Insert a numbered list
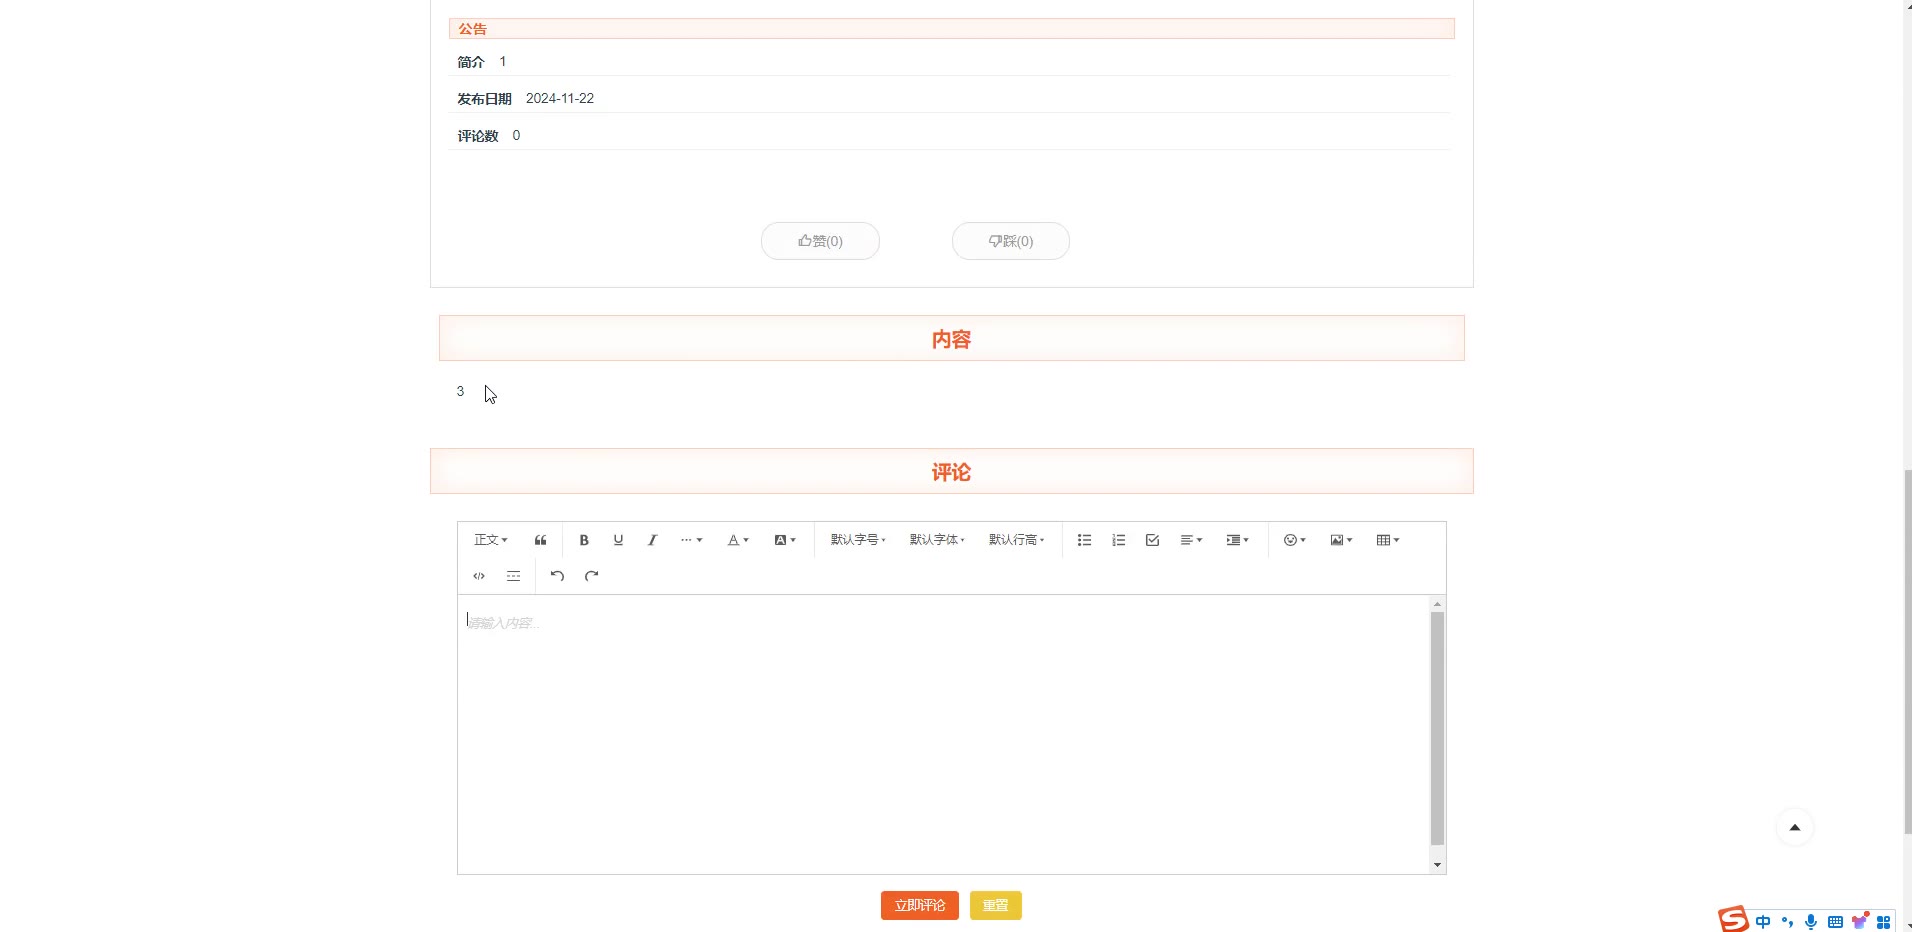Screen dimensions: 1912x932 tap(1118, 540)
